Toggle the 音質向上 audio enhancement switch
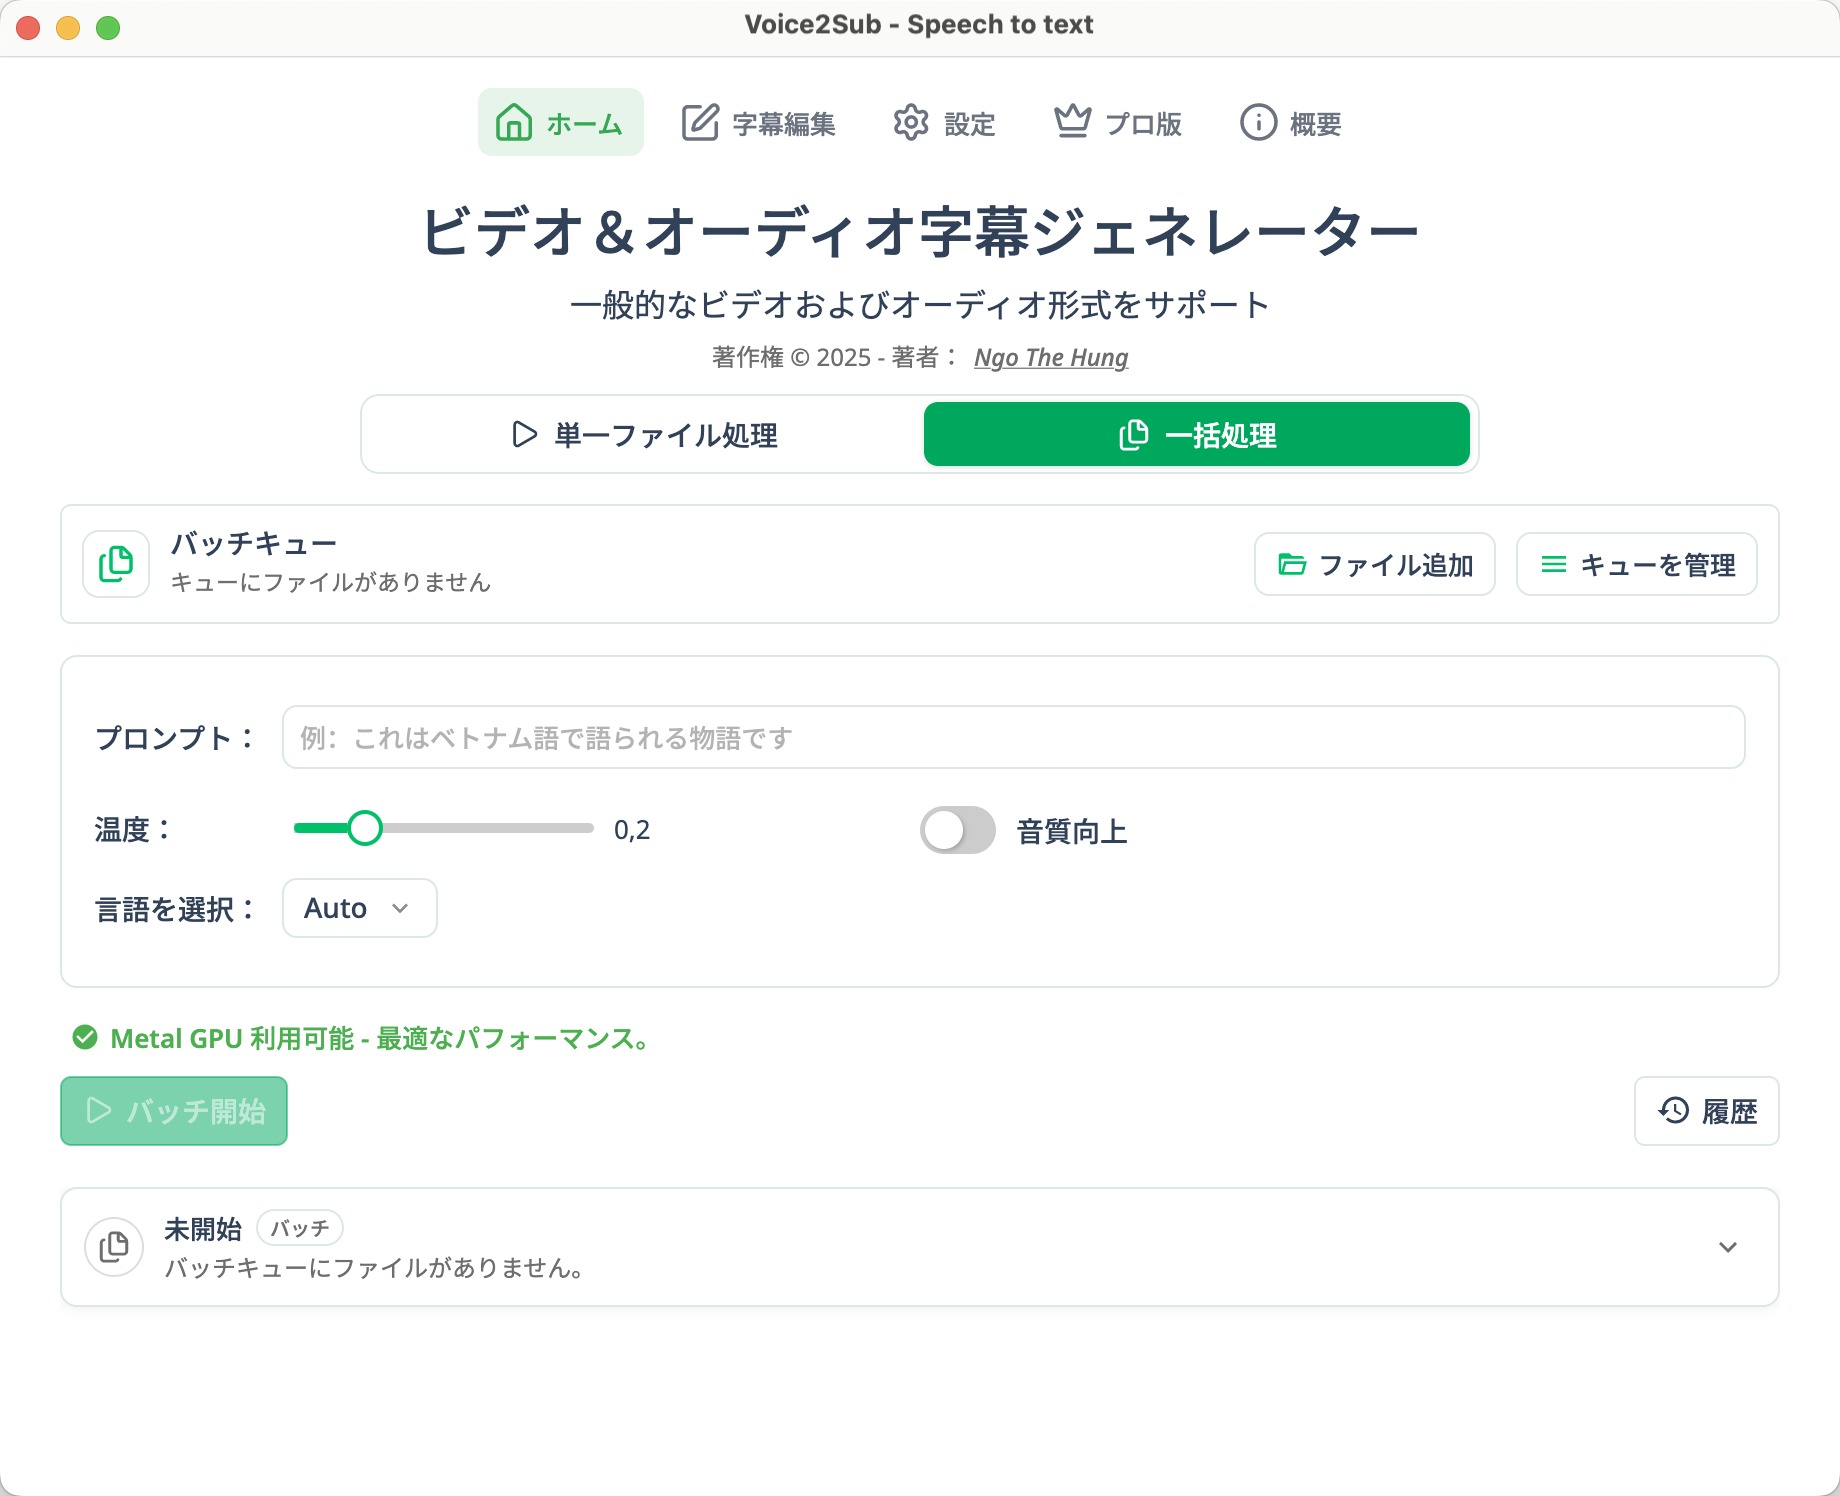The image size is (1840, 1496). click(958, 830)
